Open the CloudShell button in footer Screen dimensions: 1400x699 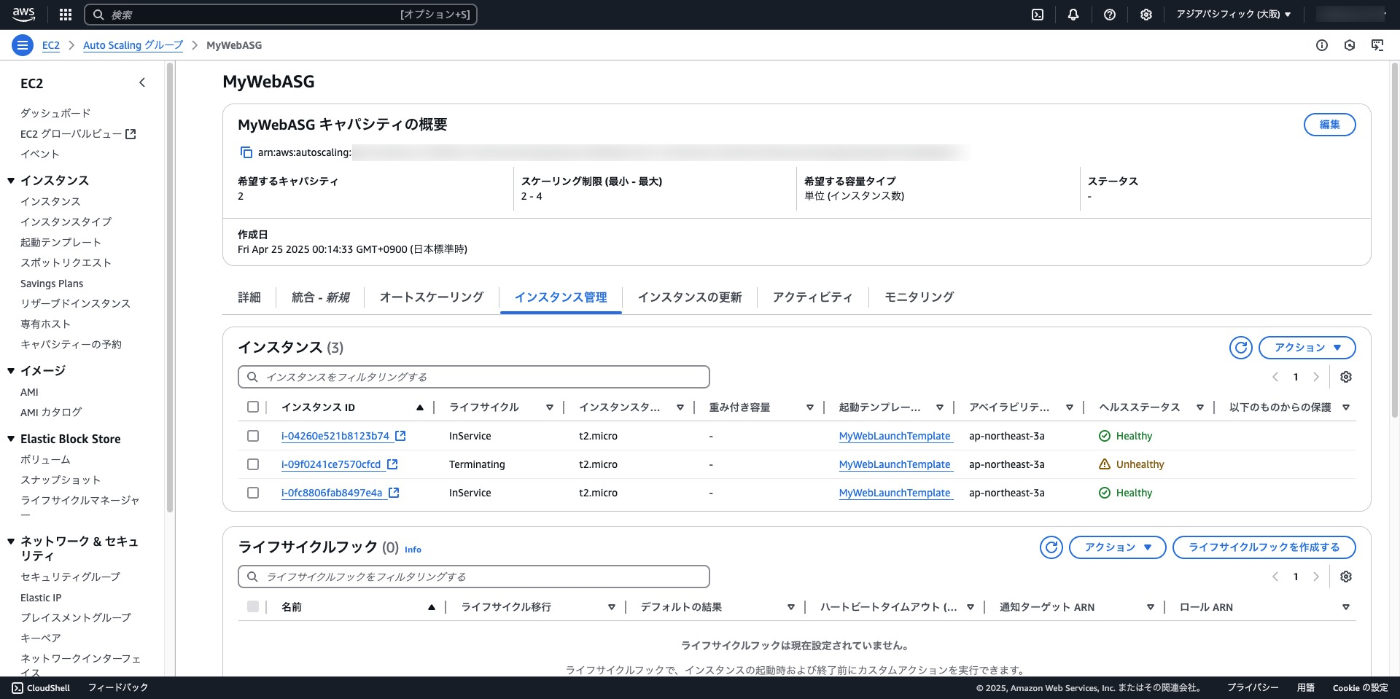click(x=41, y=688)
